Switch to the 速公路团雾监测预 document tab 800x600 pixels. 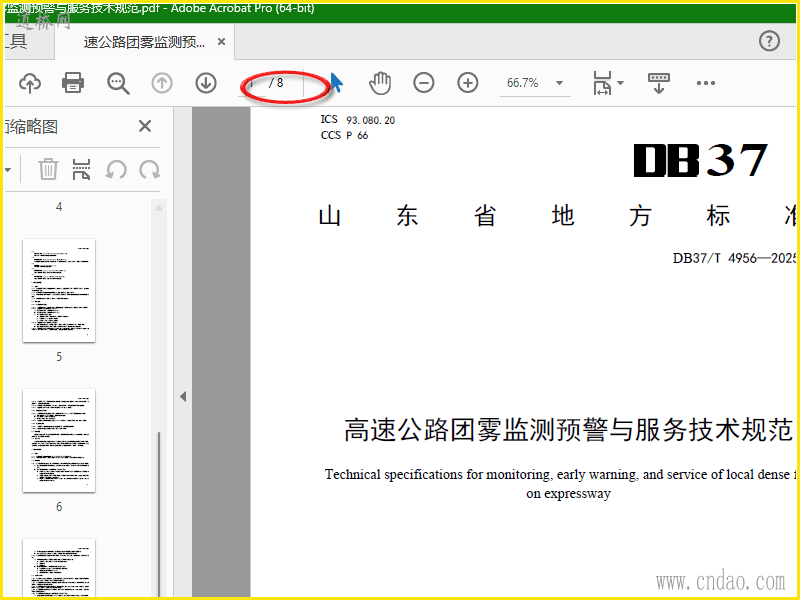tap(144, 42)
